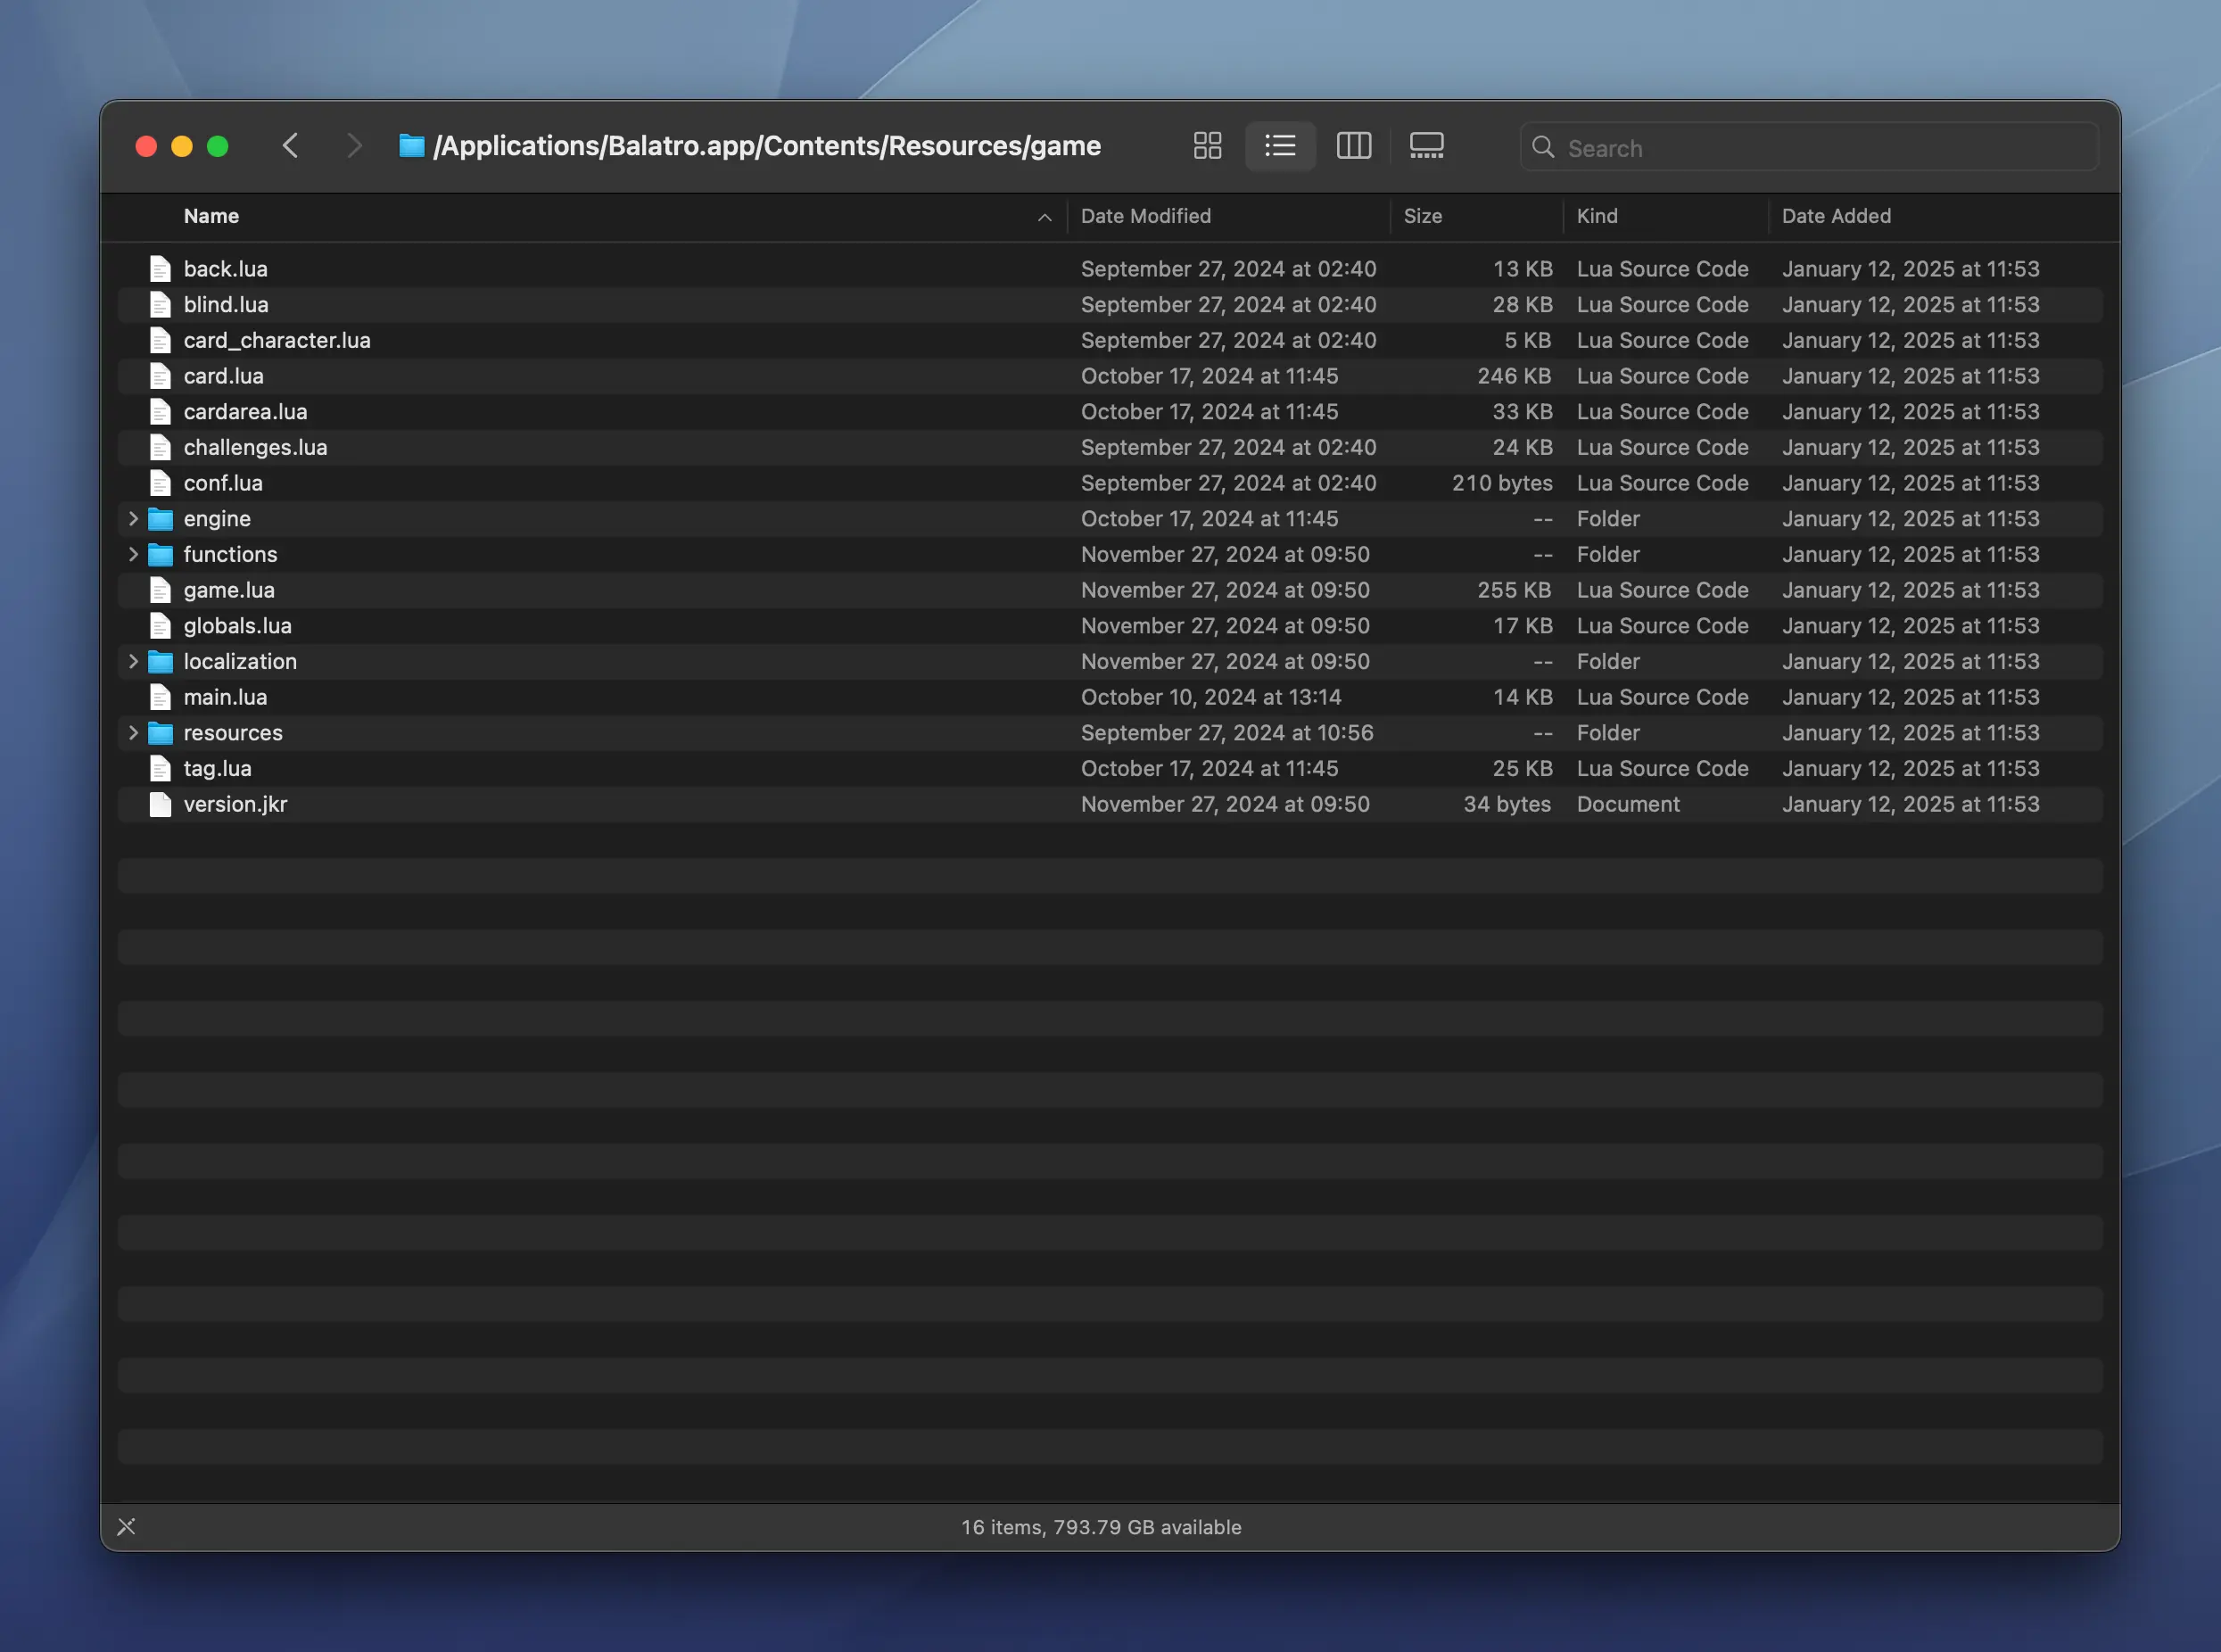Screen dimensions: 2221x1652
Task: Switch to gallery view
Action: (x=1426, y=146)
